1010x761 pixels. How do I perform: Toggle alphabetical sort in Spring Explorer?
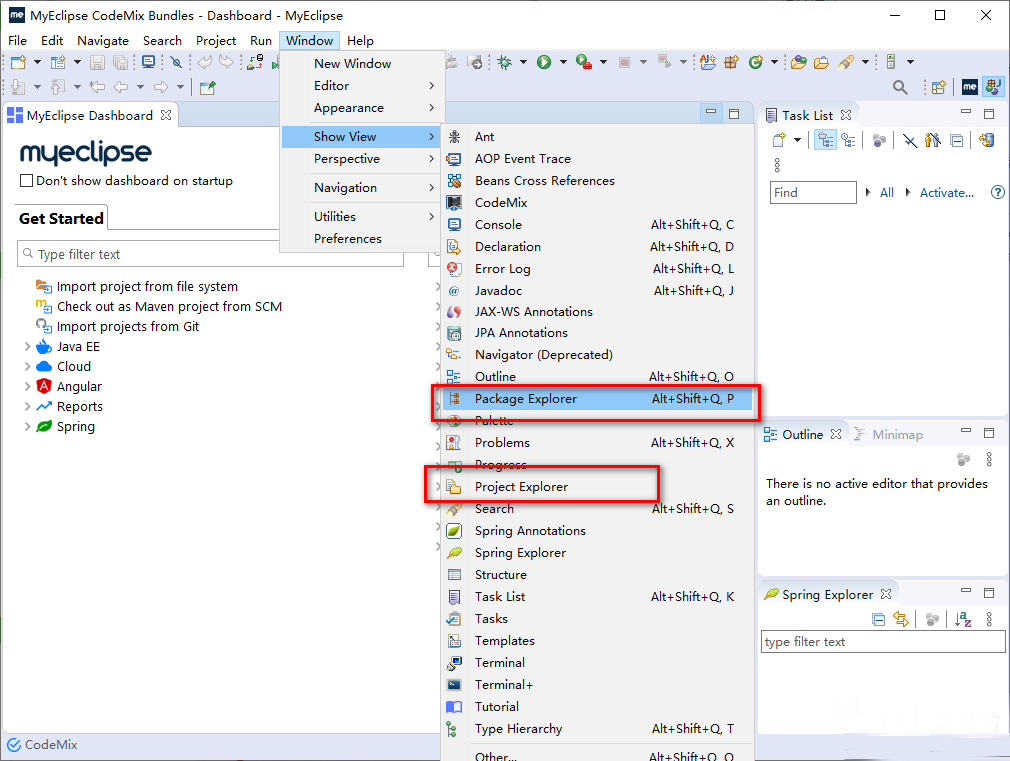pos(963,620)
